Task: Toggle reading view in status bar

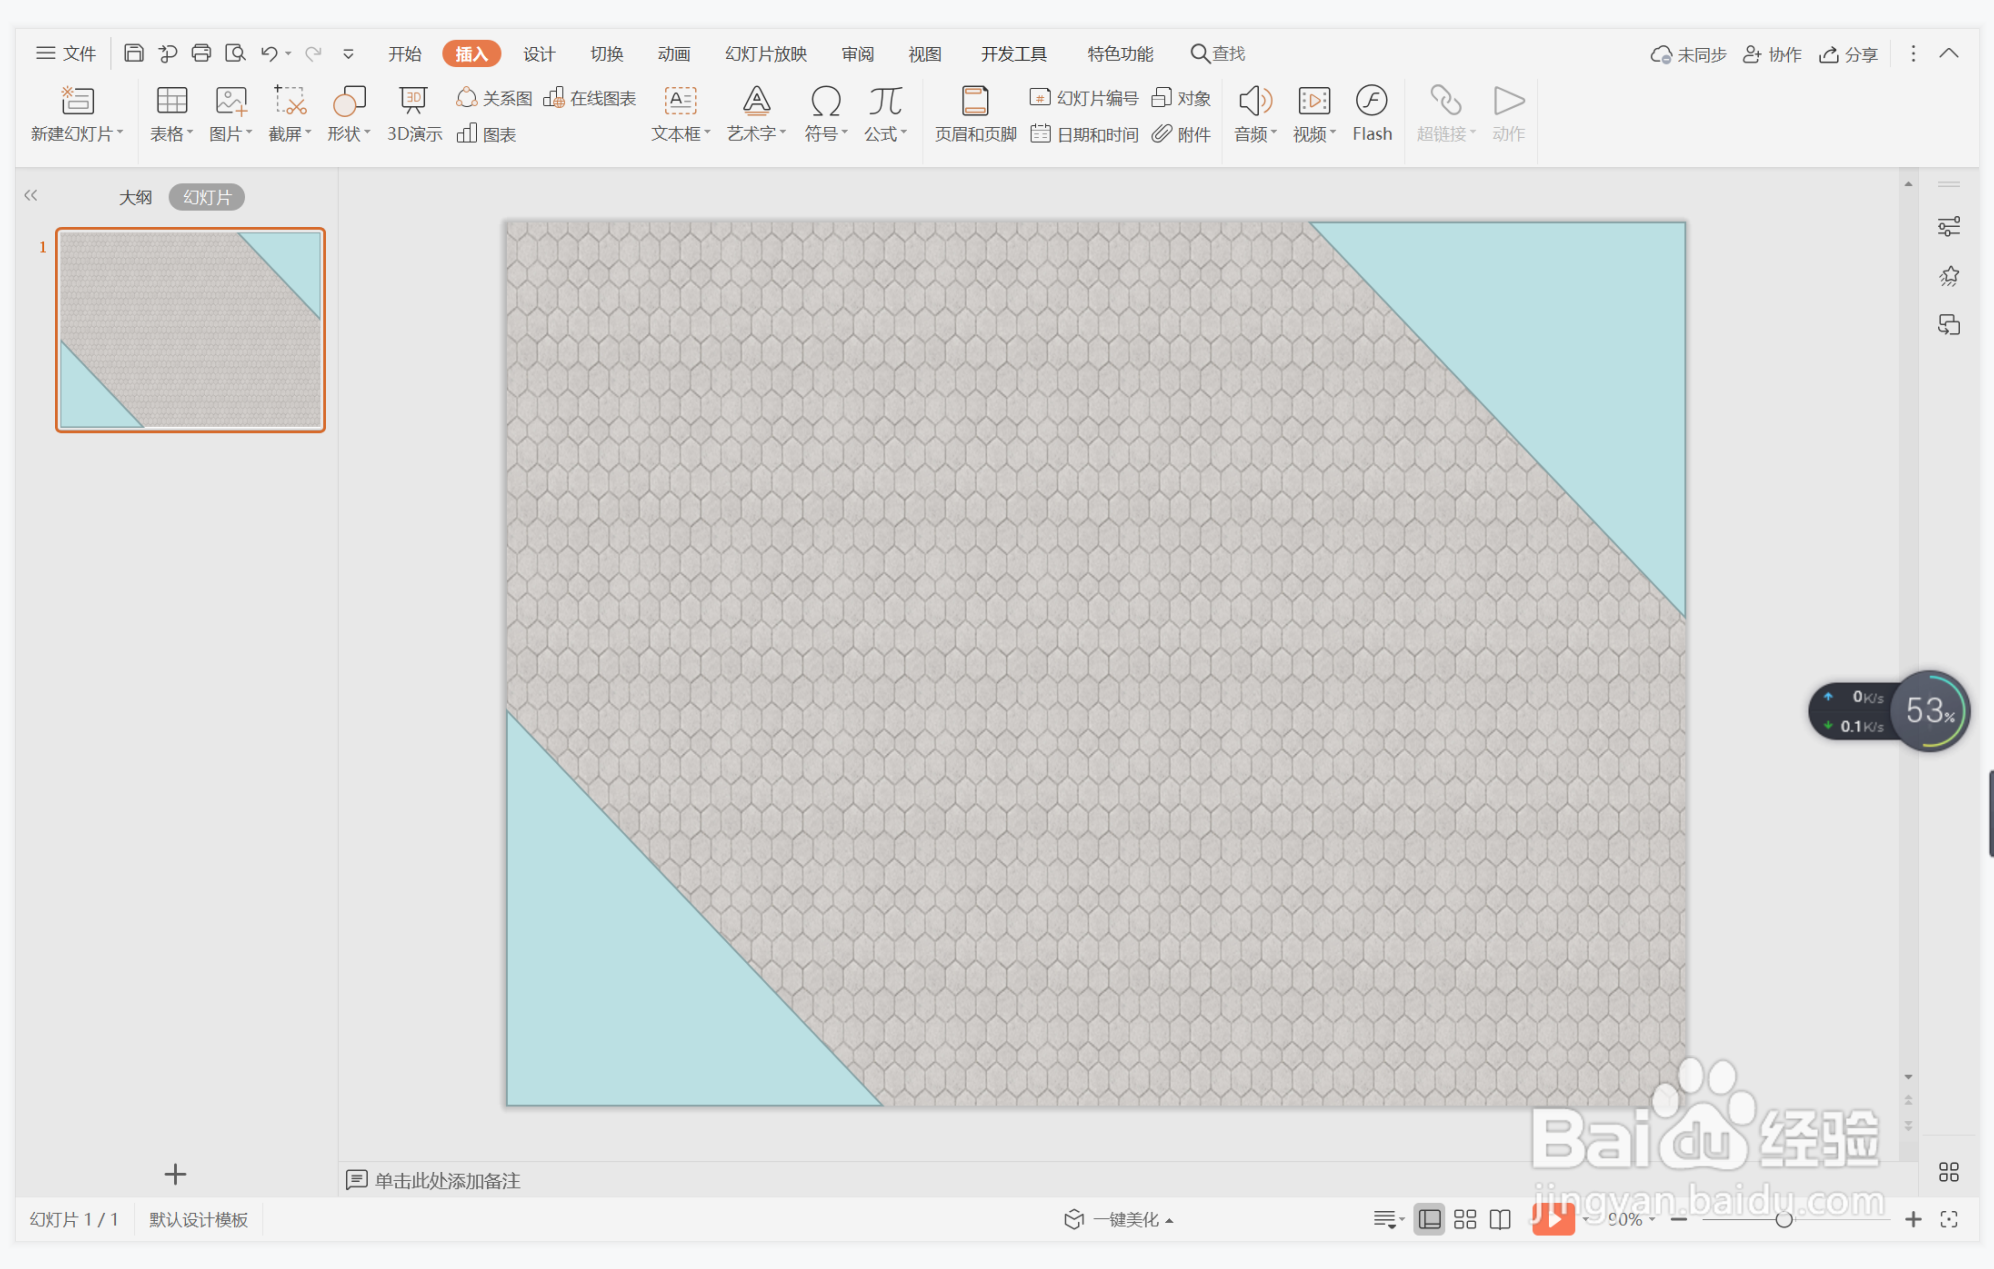Action: (1500, 1219)
